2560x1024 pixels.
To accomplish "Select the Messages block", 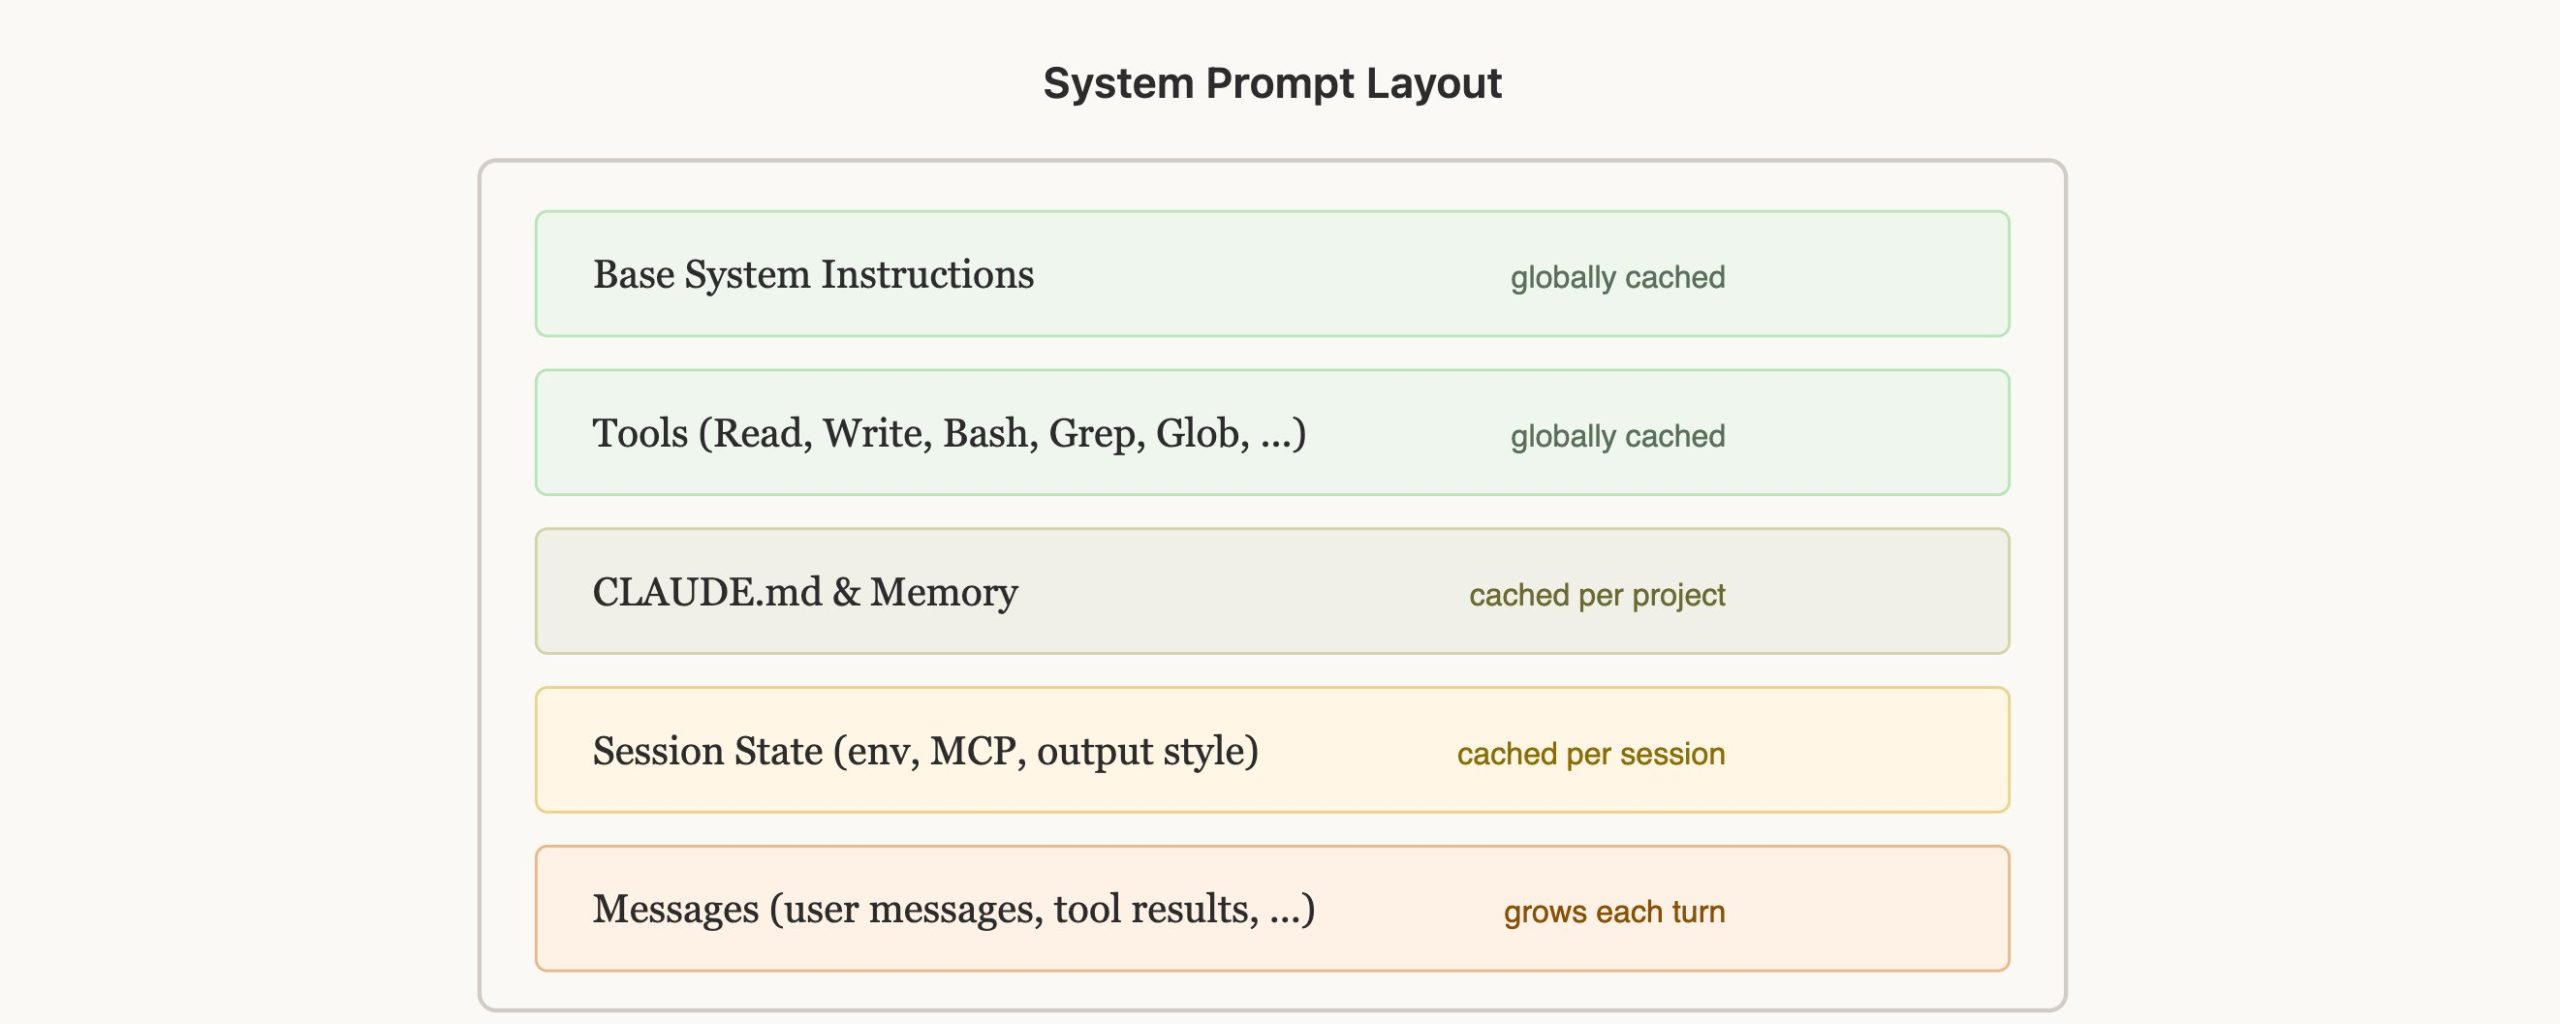I will 1272,909.
